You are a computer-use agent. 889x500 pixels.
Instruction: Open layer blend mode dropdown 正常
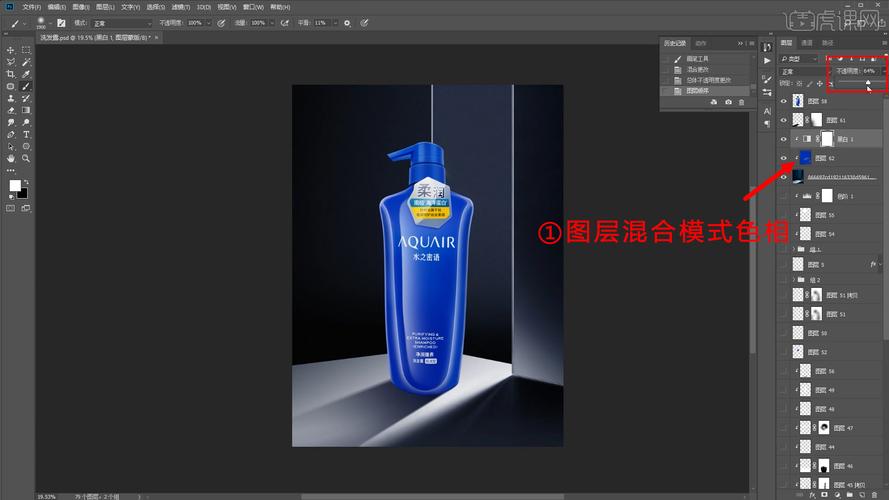(x=803, y=71)
